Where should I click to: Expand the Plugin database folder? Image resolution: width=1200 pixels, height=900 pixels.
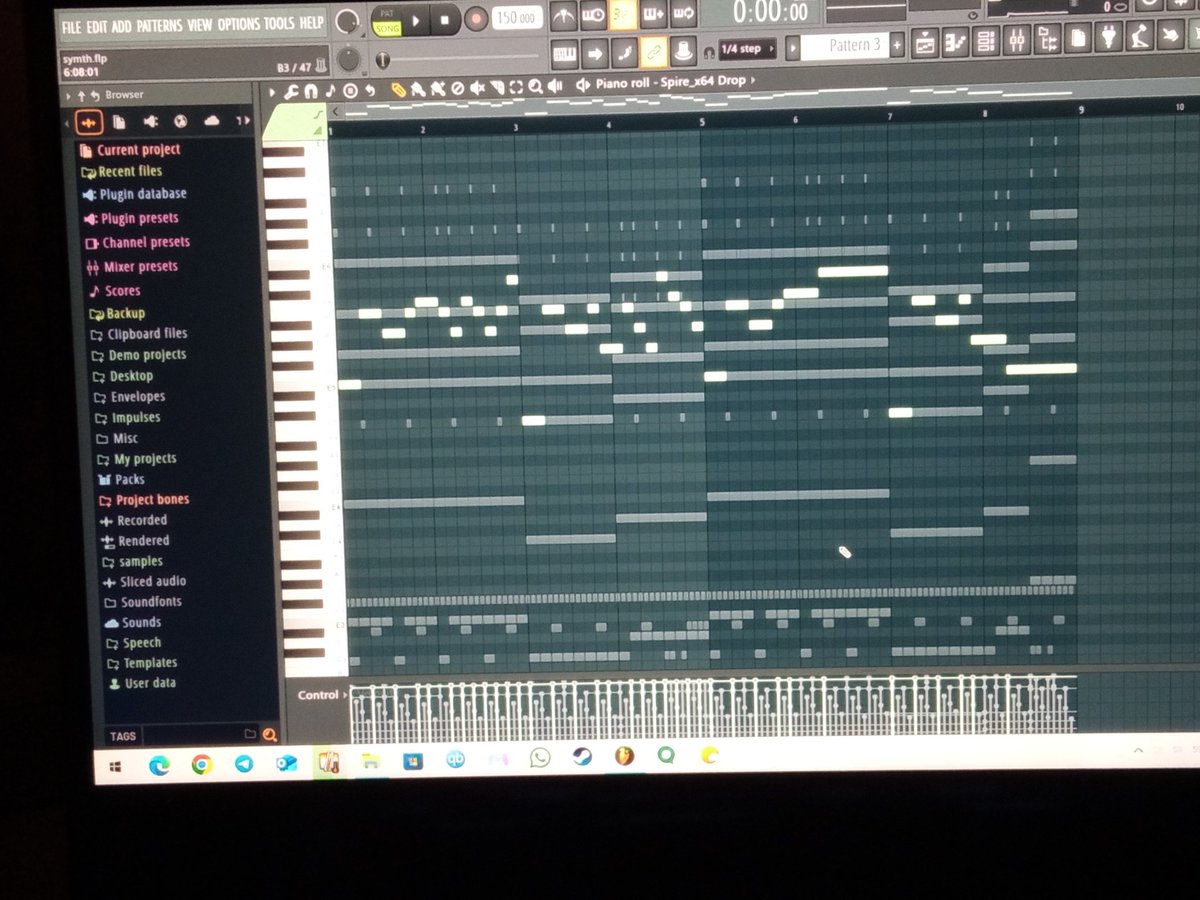tap(134, 194)
